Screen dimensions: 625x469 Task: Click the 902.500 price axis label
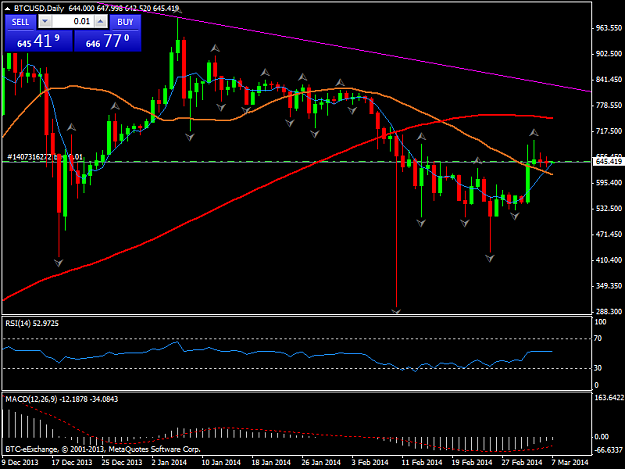[609, 54]
